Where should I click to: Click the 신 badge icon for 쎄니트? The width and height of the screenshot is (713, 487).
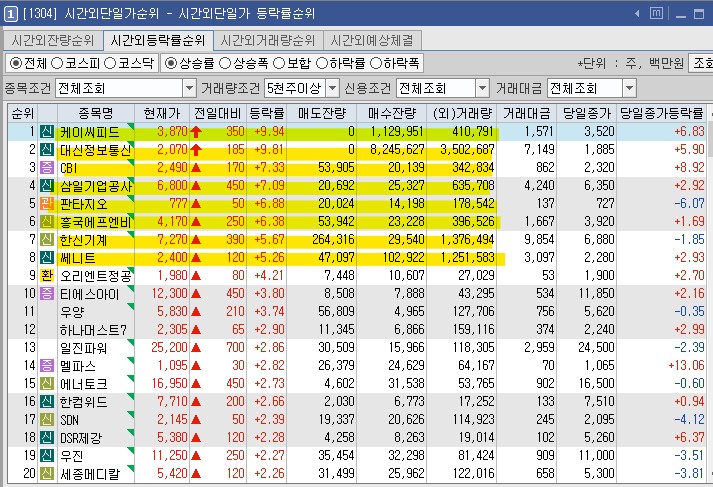click(x=47, y=258)
